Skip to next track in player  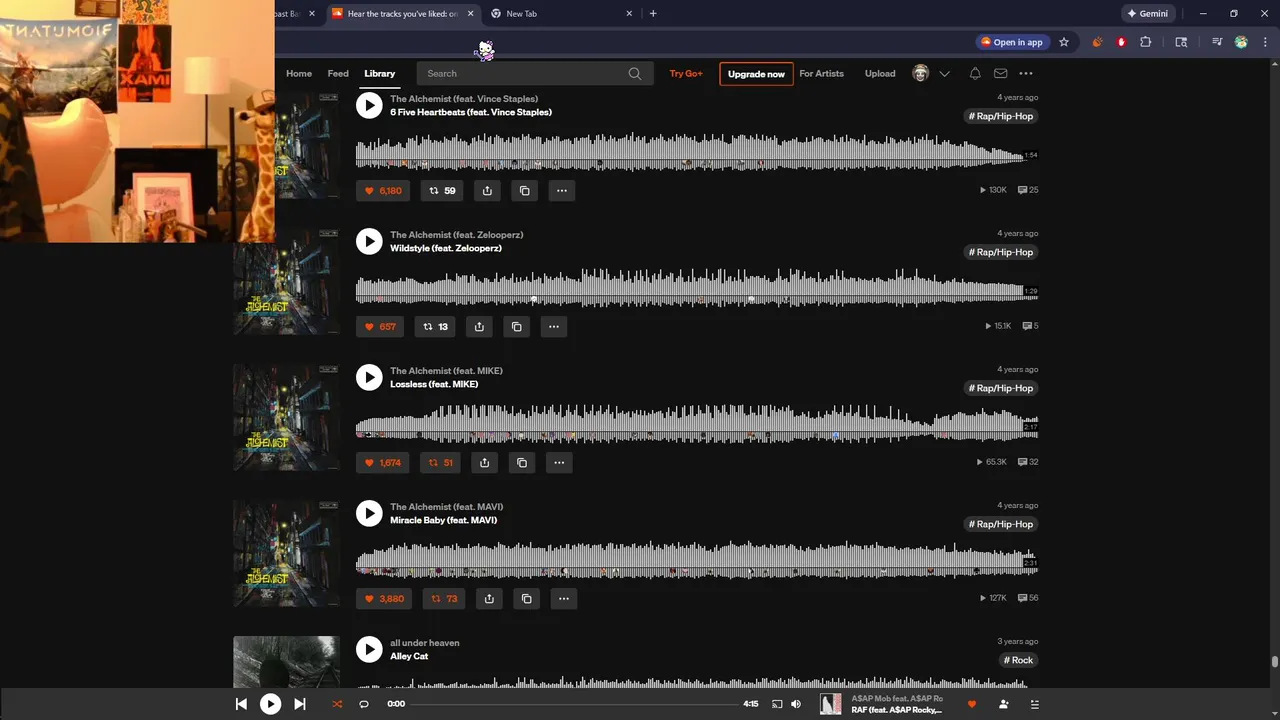[299, 704]
